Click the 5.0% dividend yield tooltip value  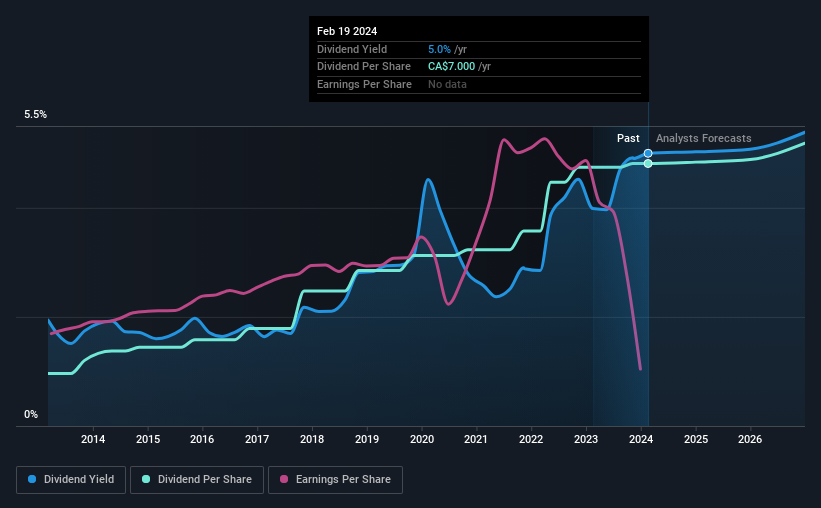pos(440,49)
